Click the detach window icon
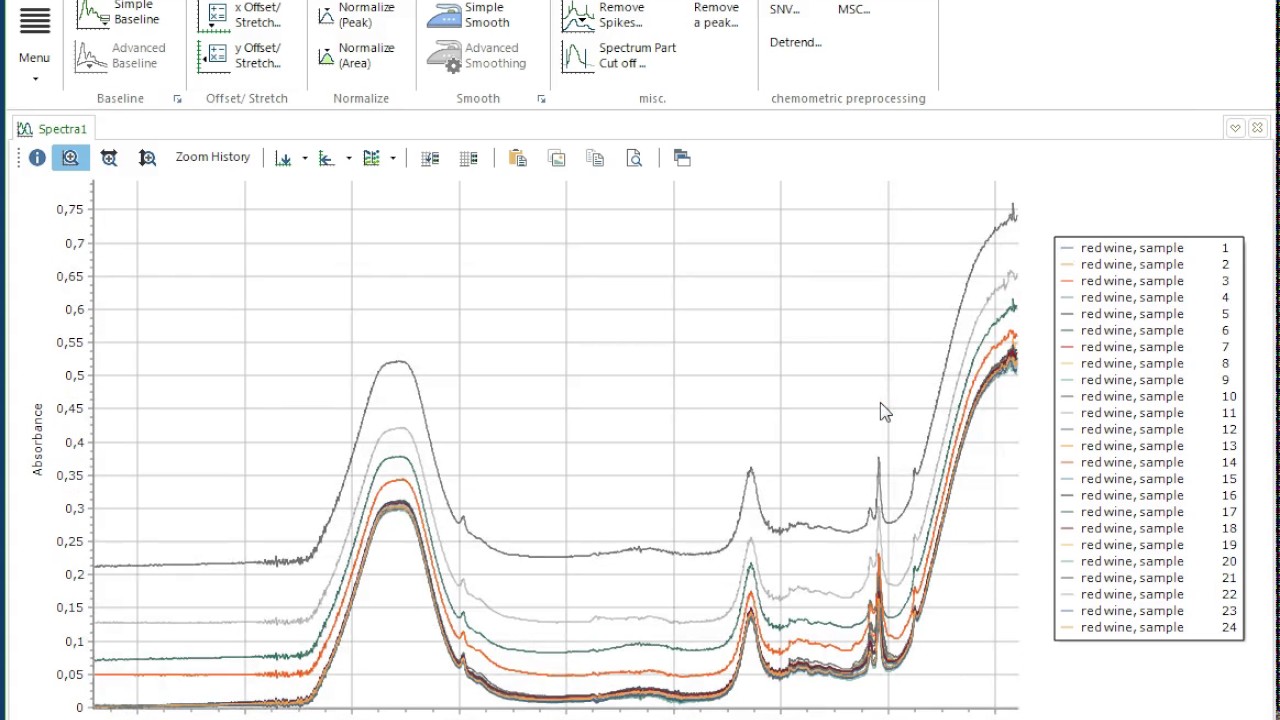Viewport: 1280px width, 720px height. 682,158
